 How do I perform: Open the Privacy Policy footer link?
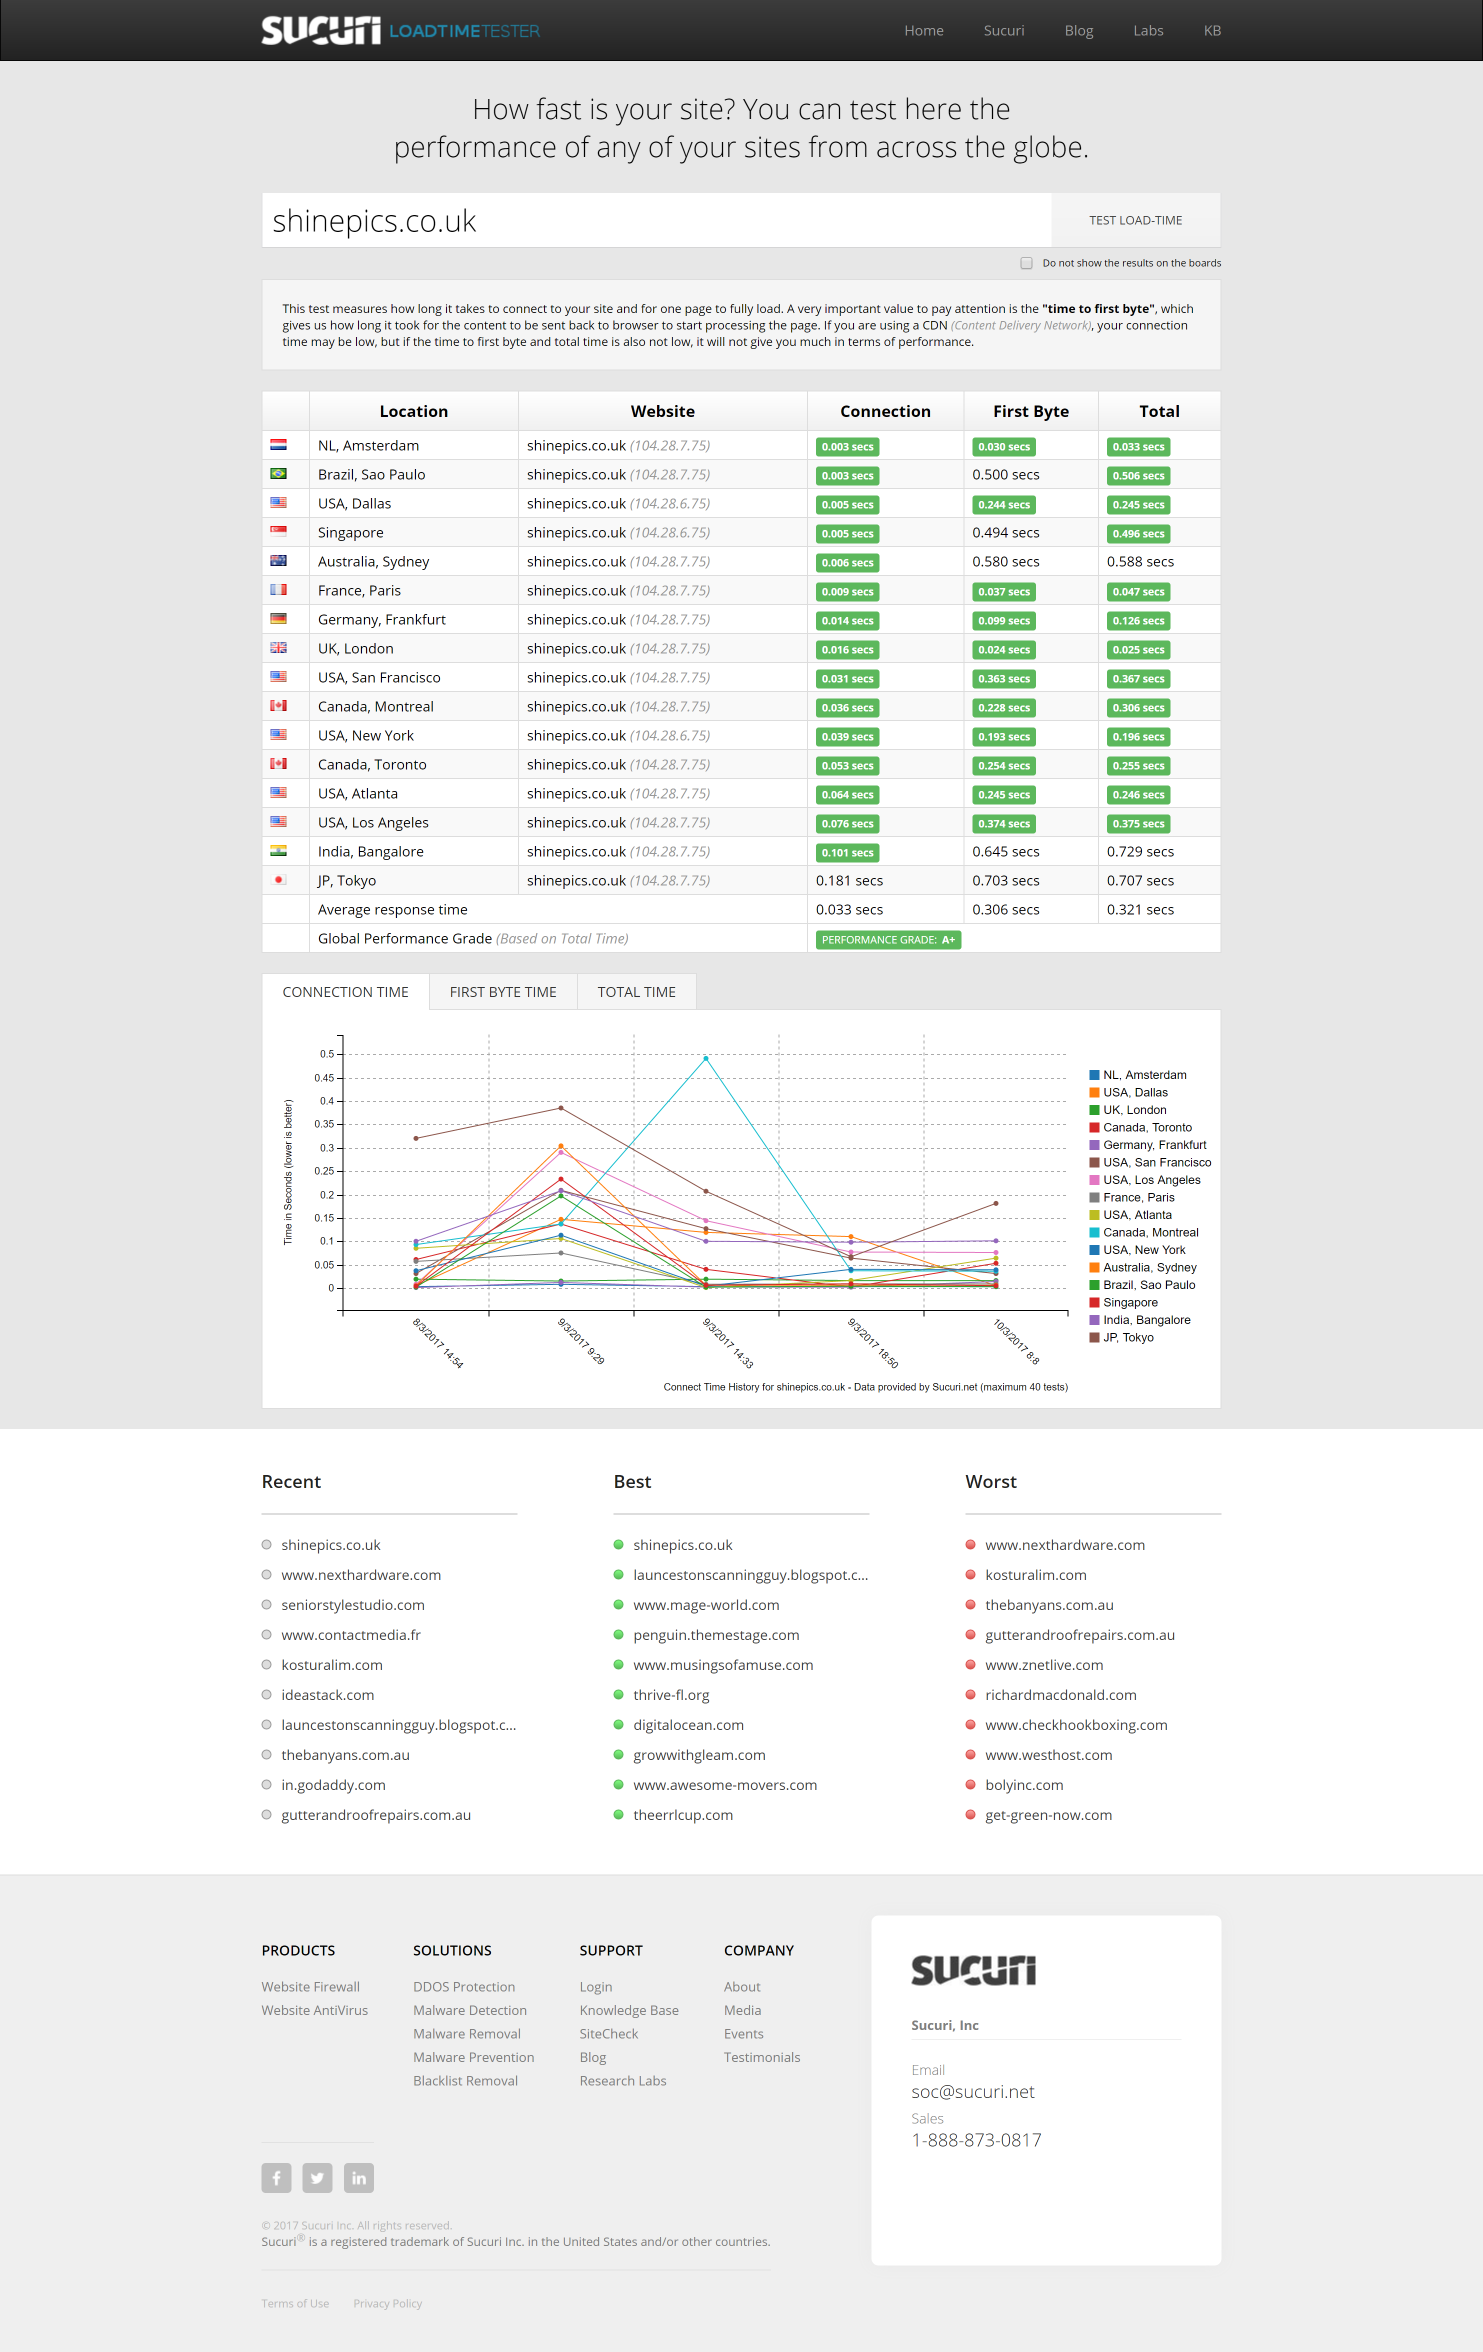point(387,2303)
